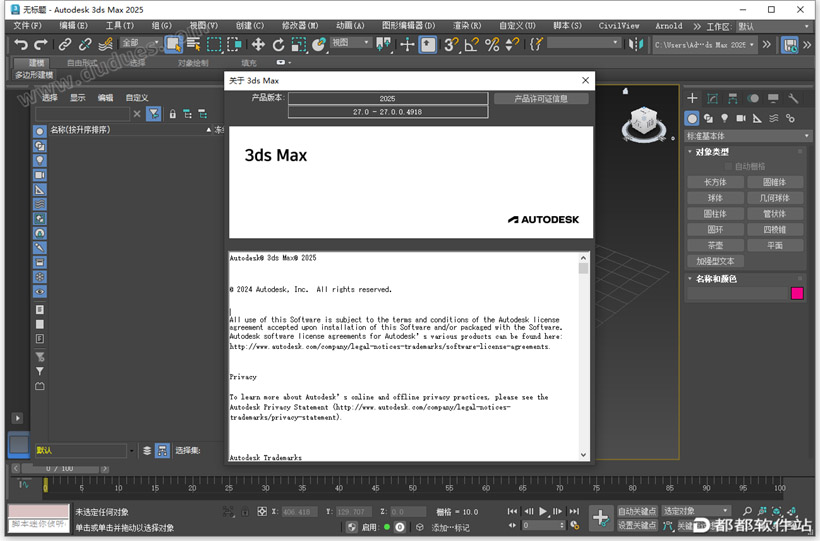Toggle the 3D Snaps icon
The width and height of the screenshot is (820, 541).
451,44
